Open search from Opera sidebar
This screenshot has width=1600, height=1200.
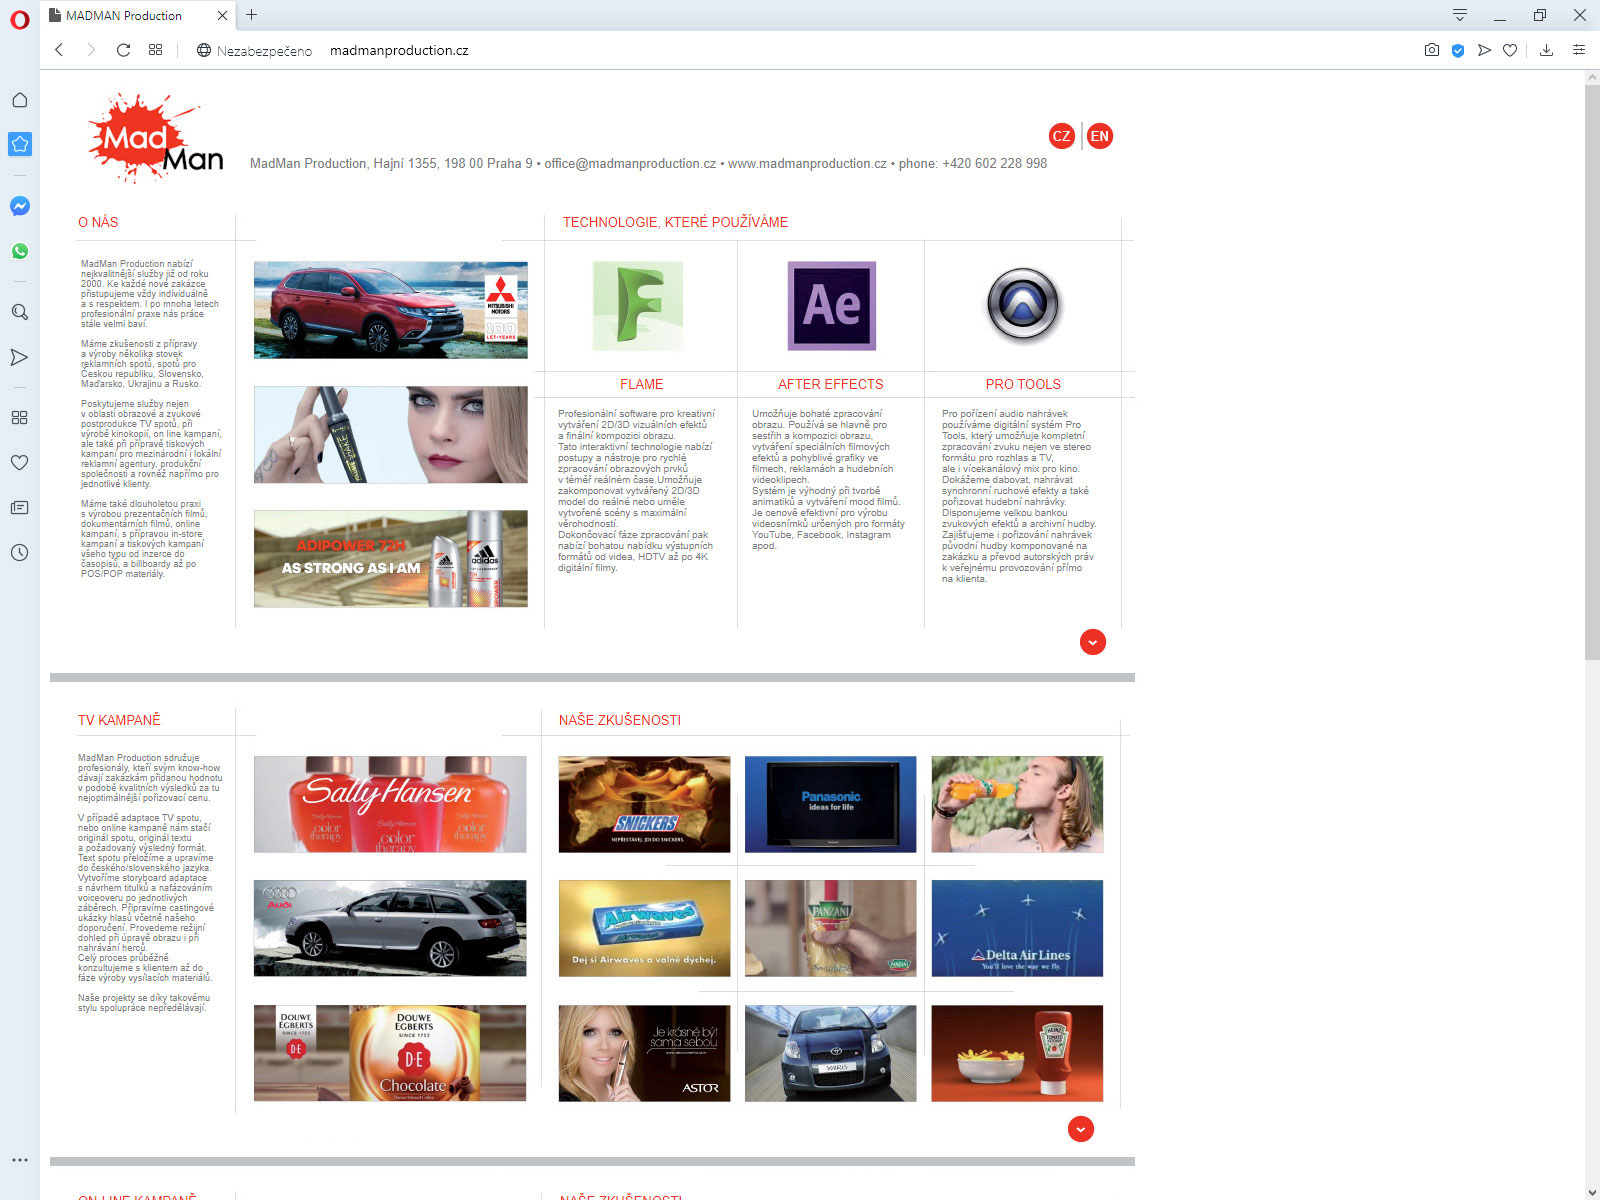(x=19, y=312)
